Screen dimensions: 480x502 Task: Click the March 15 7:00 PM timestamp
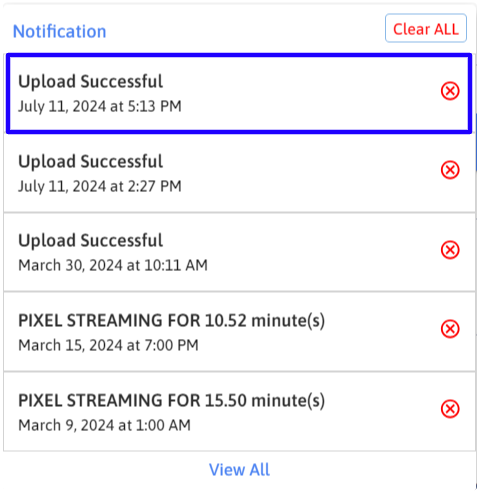coord(108,345)
